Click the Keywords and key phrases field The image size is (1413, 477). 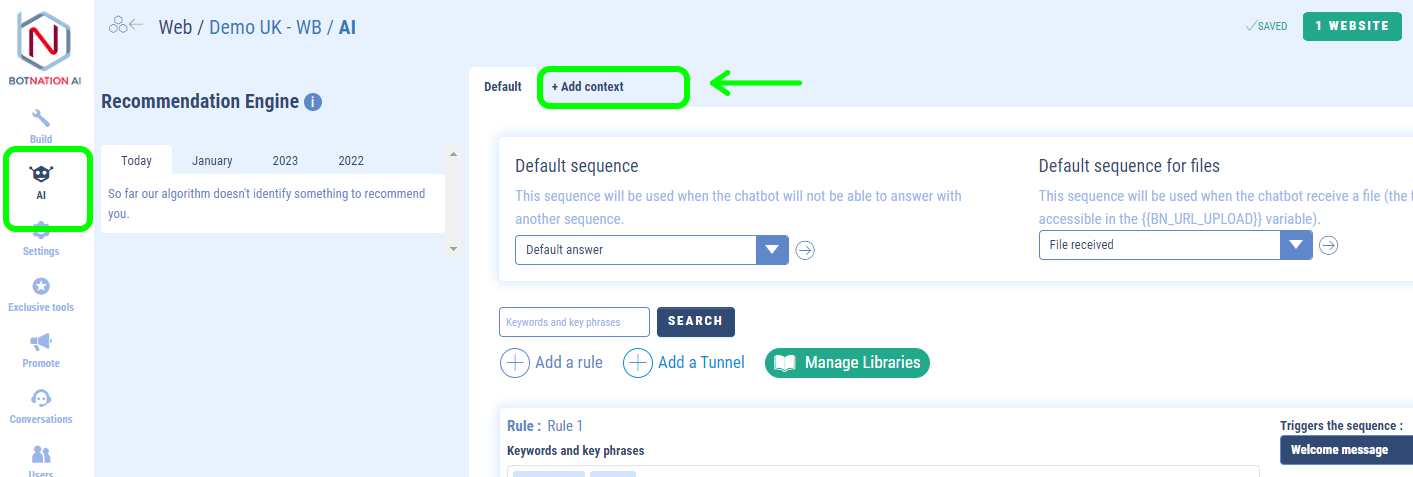[x=574, y=322]
